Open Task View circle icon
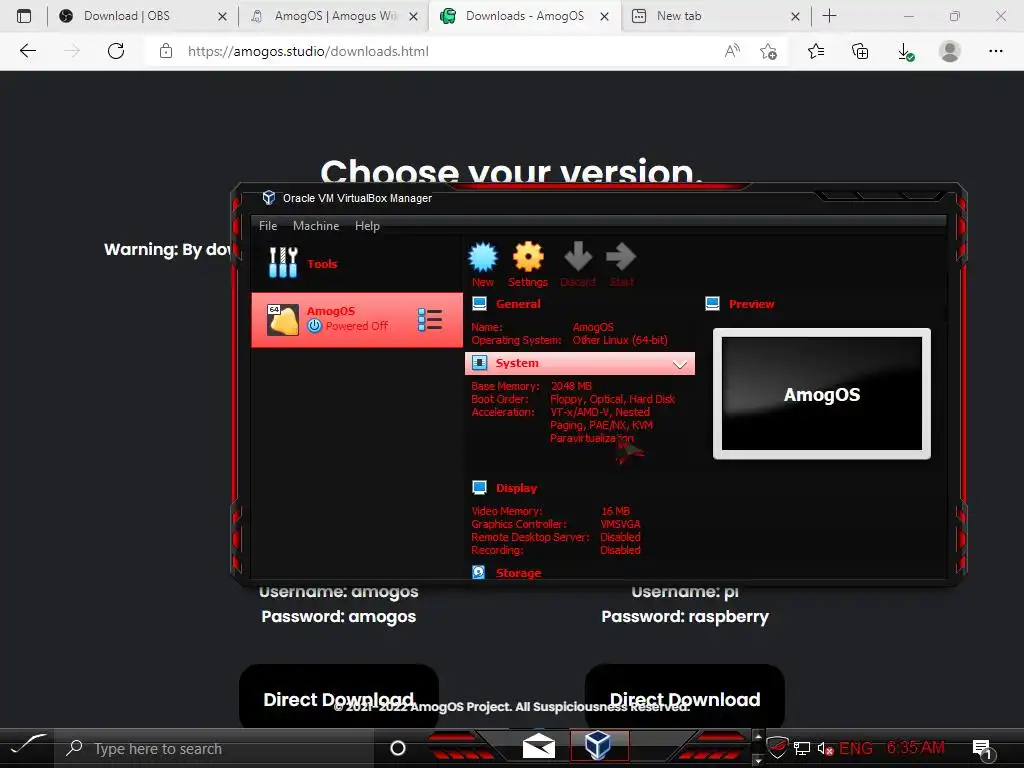Image resolution: width=1024 pixels, height=768 pixels. 398,748
